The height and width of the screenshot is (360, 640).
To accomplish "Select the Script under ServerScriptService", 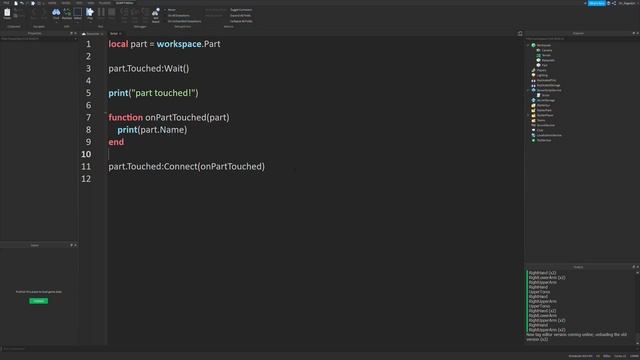I will (545, 95).
